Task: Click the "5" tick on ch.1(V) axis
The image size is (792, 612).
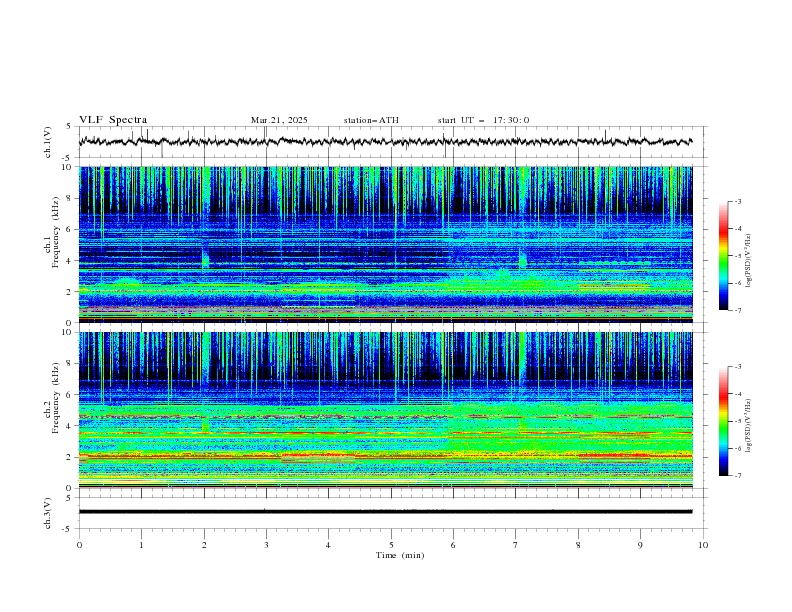Action: point(69,126)
